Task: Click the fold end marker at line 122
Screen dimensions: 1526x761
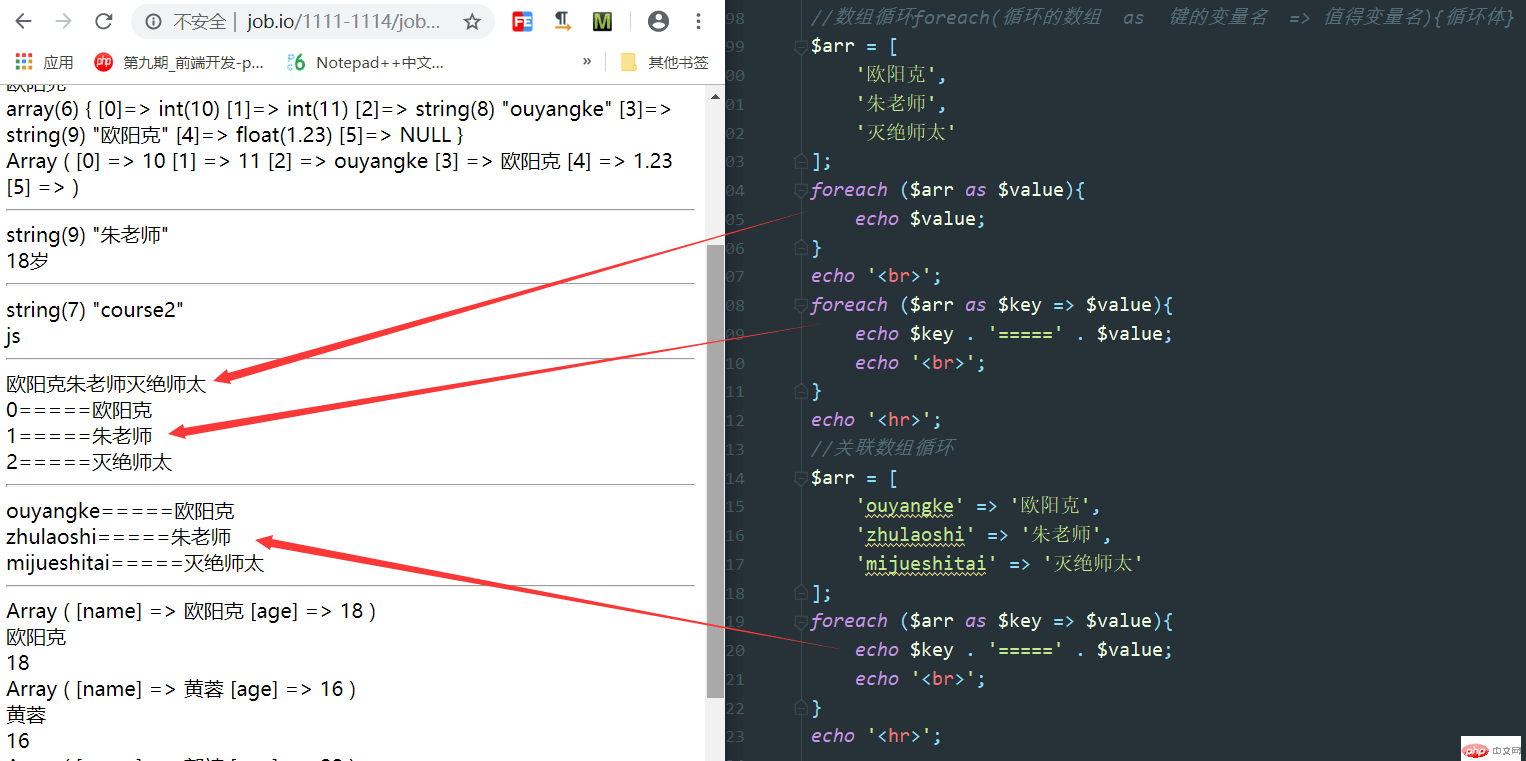Action: (801, 707)
